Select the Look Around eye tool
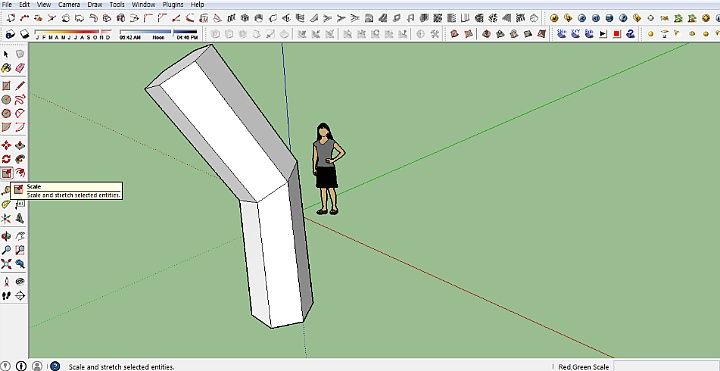Image resolution: width=720 pixels, height=371 pixels. point(20,282)
